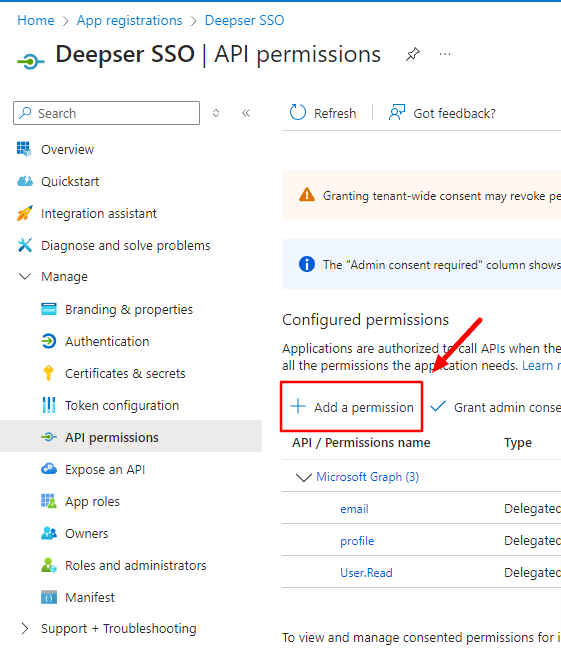Viewport: 561px width, 658px height.
Task: Click the Configured permissions heading
Action: (x=365, y=320)
